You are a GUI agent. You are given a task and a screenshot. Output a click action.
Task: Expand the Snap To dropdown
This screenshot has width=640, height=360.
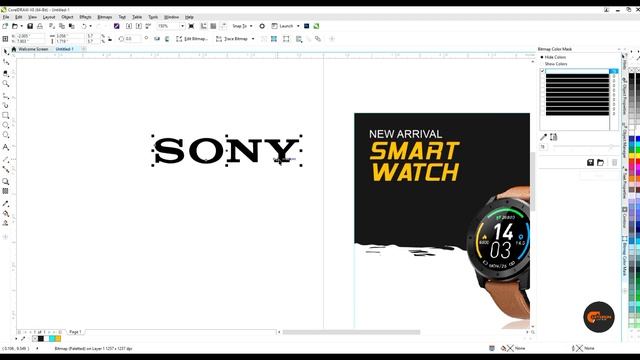click(x=251, y=26)
